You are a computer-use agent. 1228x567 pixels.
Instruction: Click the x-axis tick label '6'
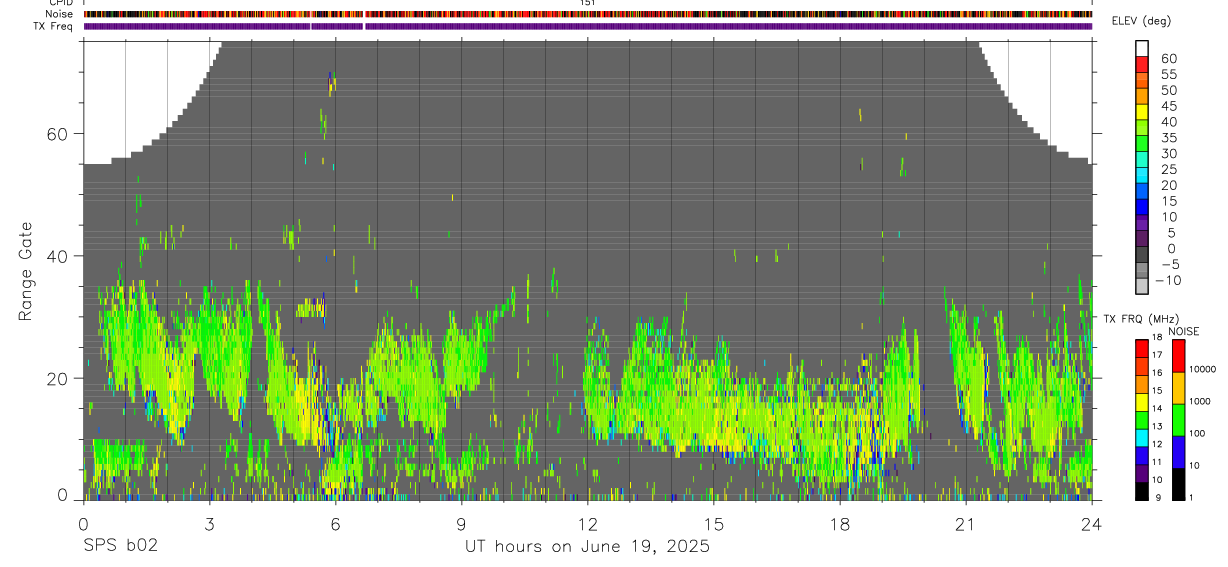[335, 523]
